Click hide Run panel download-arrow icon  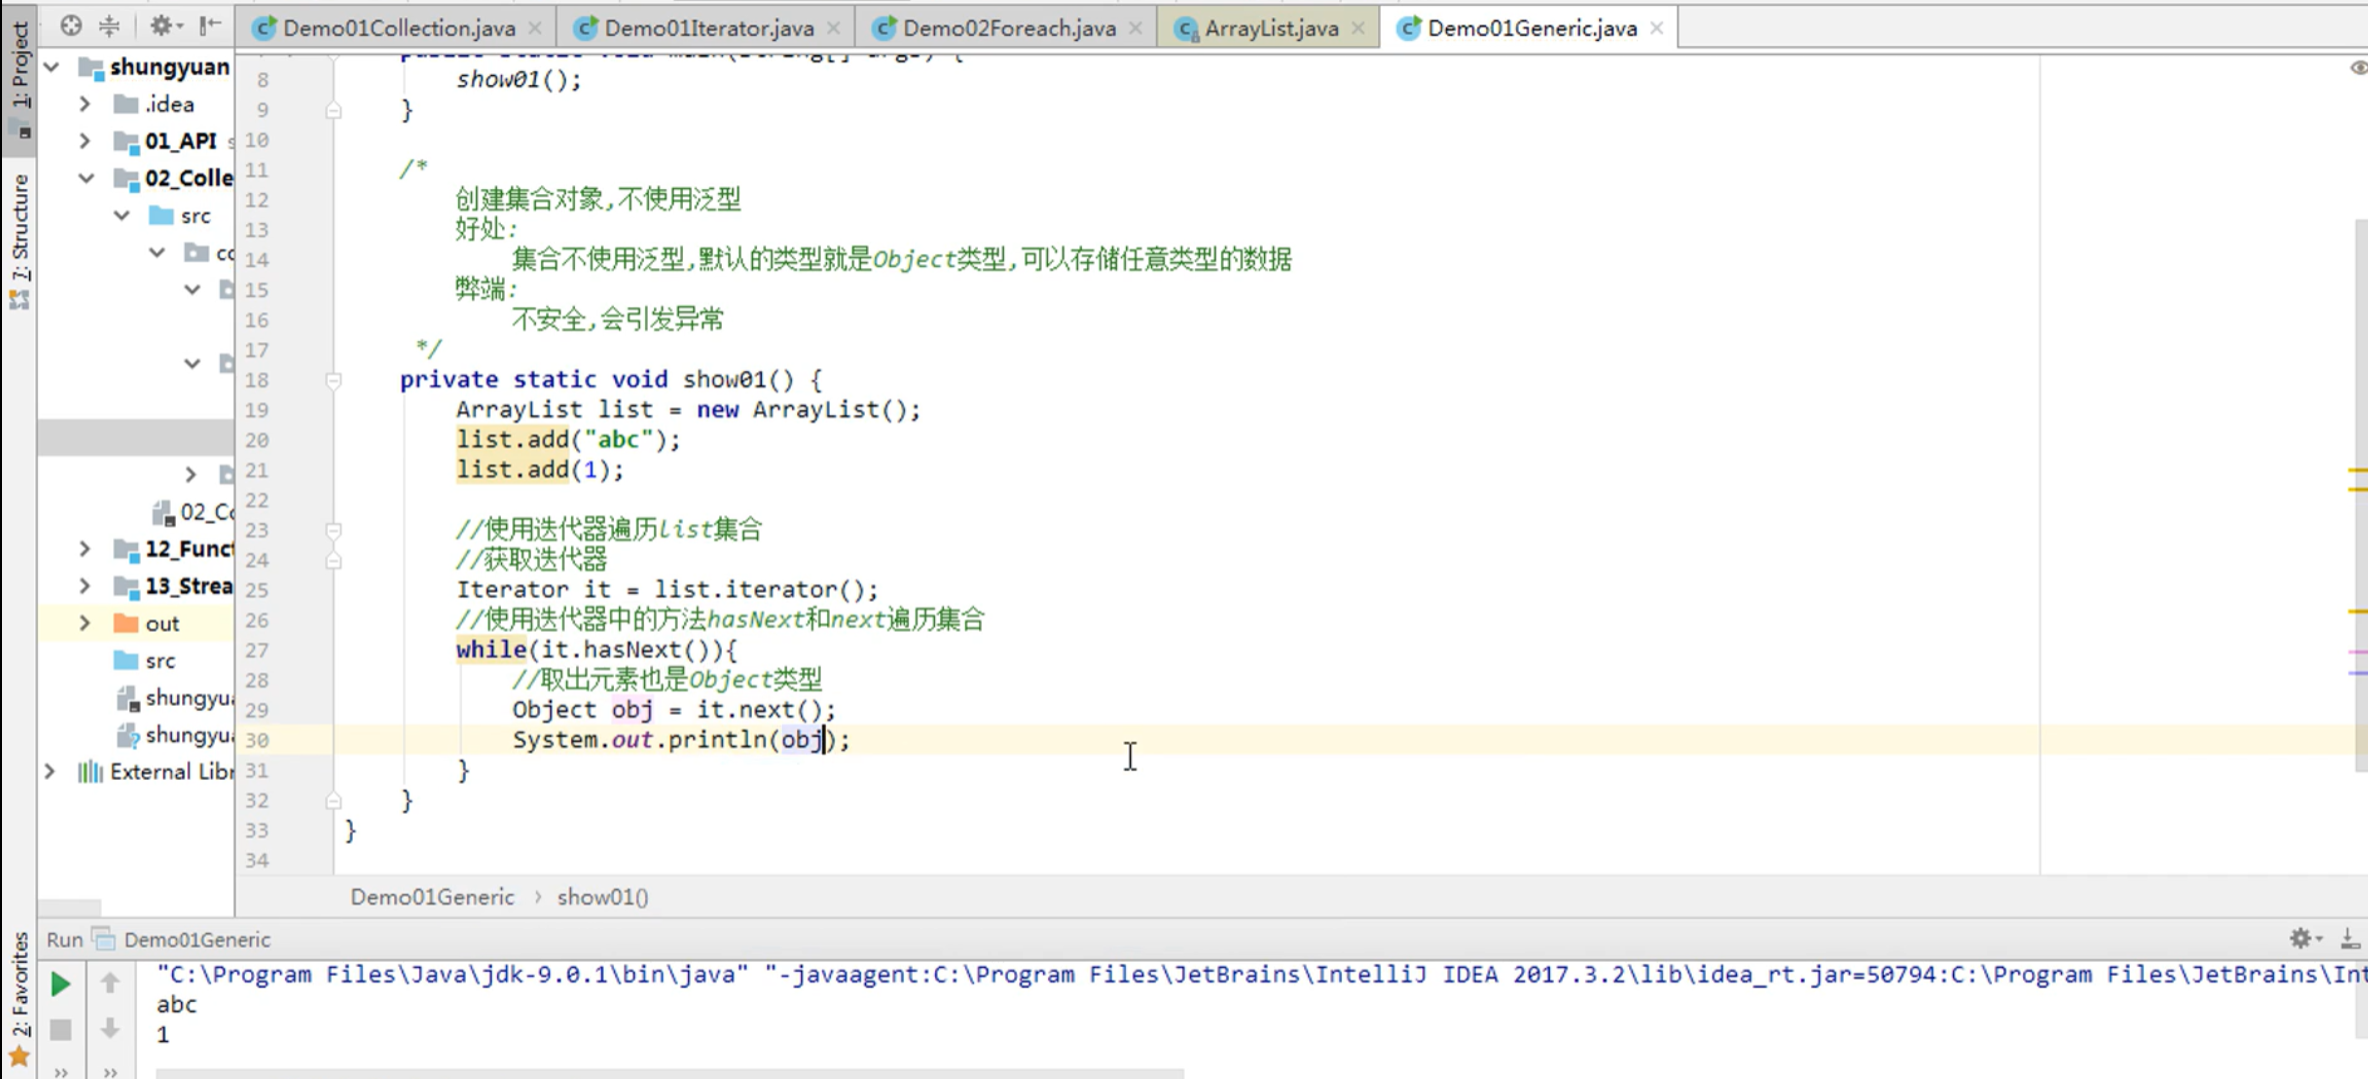tap(2350, 938)
